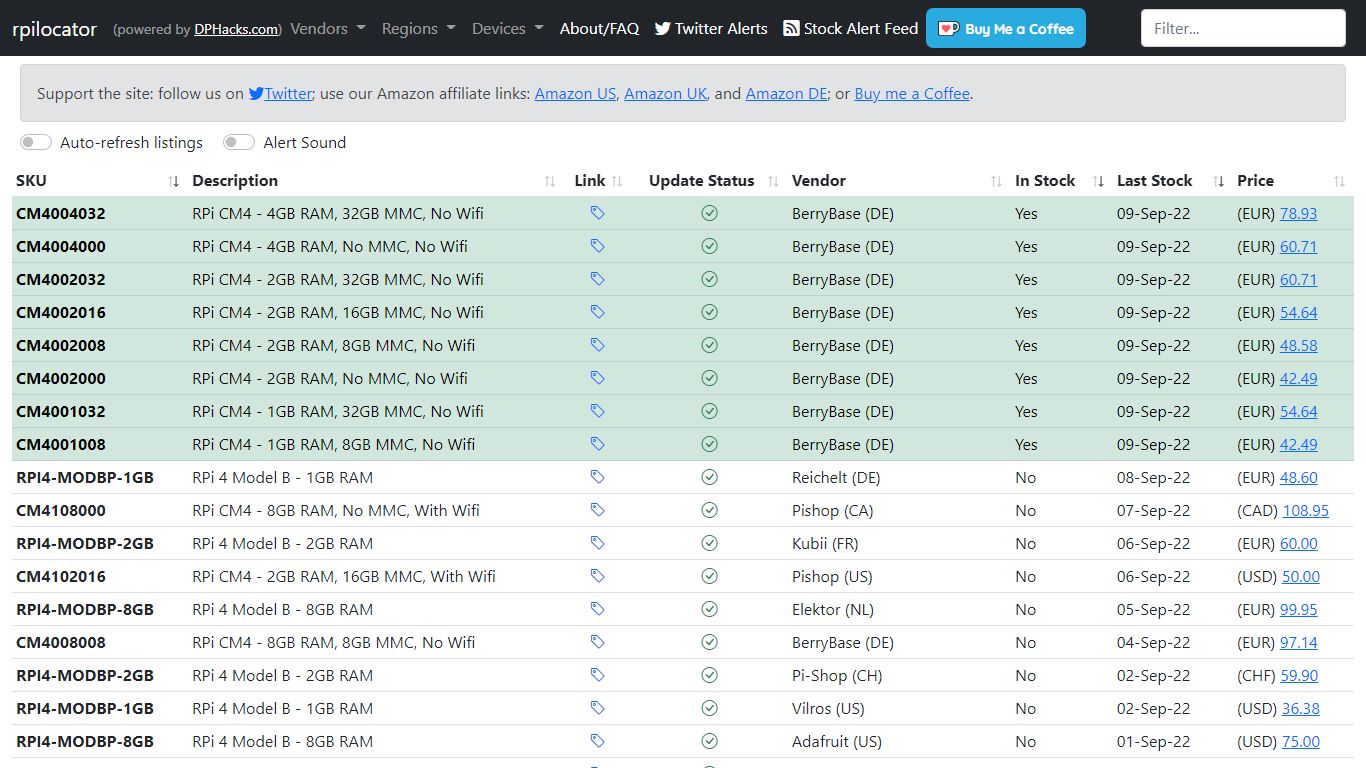This screenshot has height=768, width=1366.
Task: Sort by Vendor using its sort arrows
Action: (996, 181)
